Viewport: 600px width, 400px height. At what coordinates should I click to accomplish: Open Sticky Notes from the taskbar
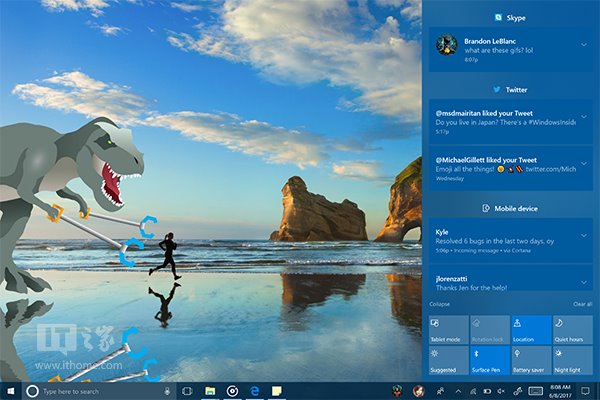(277, 391)
